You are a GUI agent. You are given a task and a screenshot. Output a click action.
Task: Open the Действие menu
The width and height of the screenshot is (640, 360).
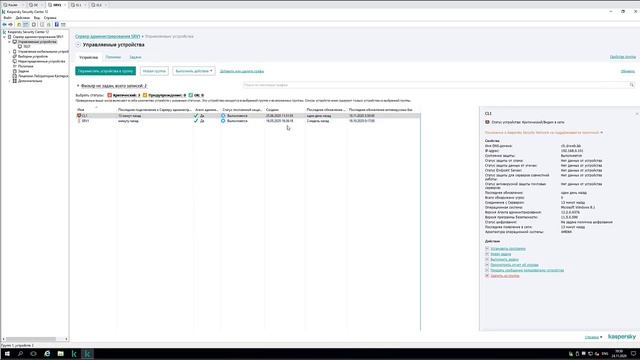click(x=23, y=18)
